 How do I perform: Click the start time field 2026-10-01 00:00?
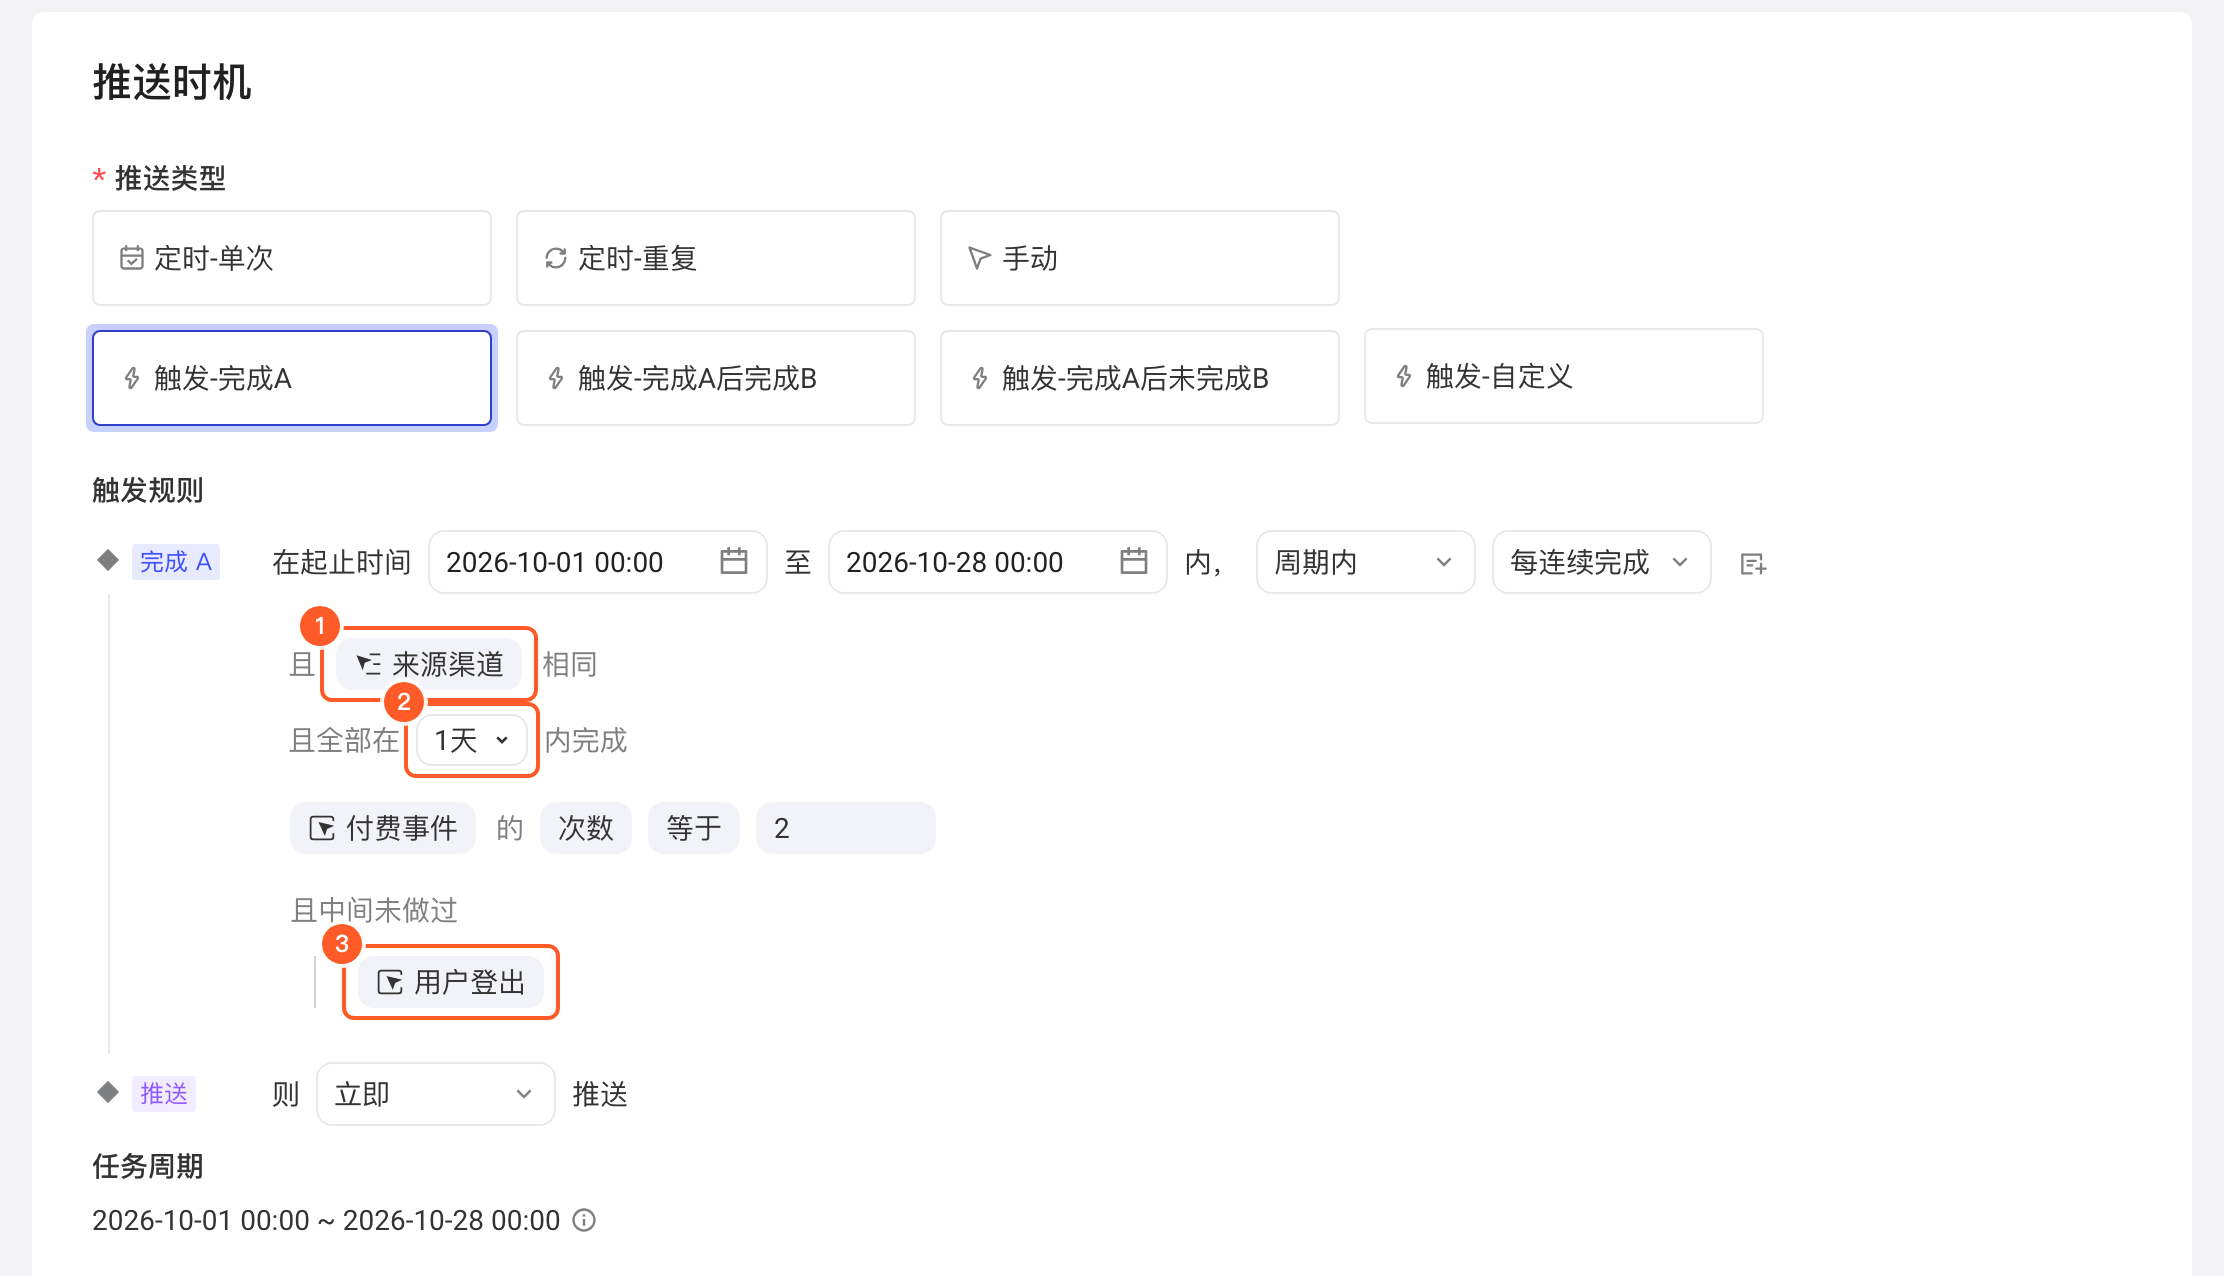(597, 562)
